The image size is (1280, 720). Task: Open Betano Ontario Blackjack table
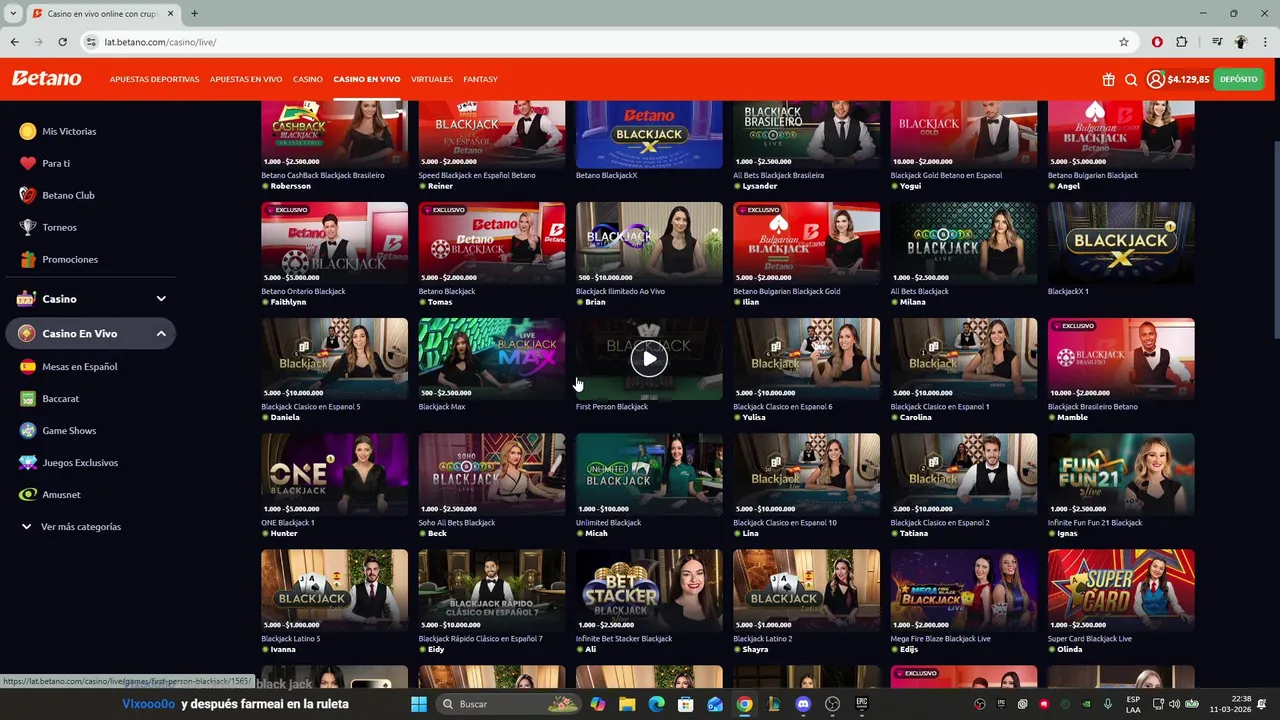pyautogui.click(x=334, y=243)
